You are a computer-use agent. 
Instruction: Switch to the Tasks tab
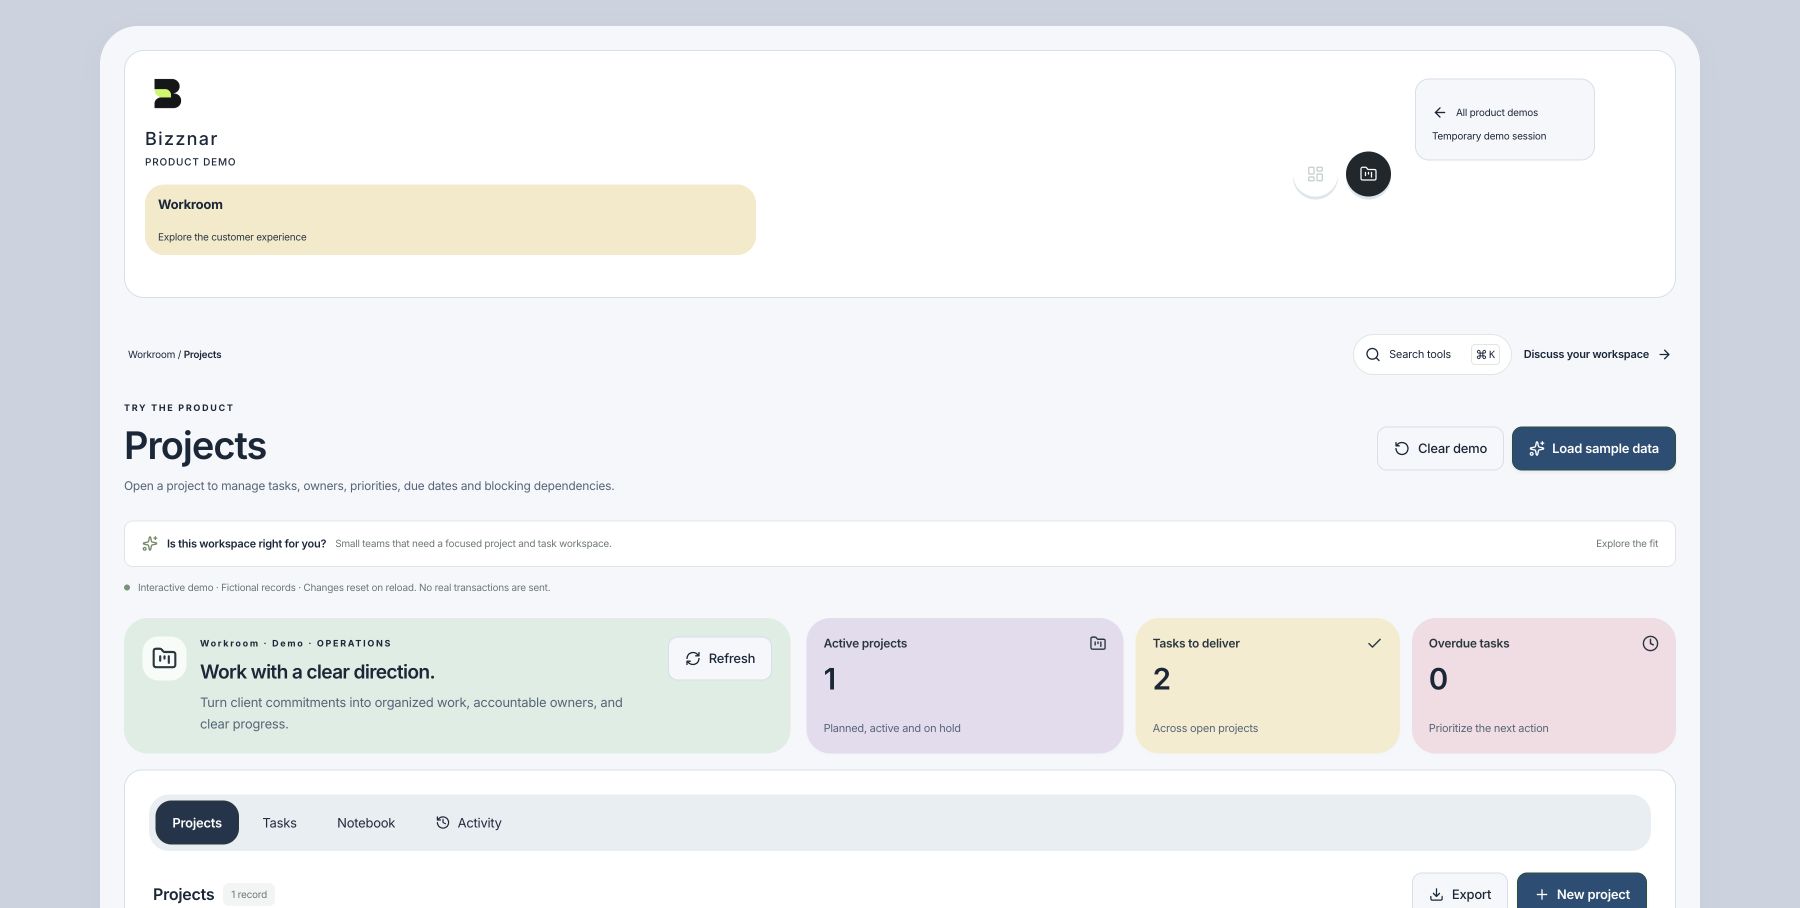tap(279, 823)
